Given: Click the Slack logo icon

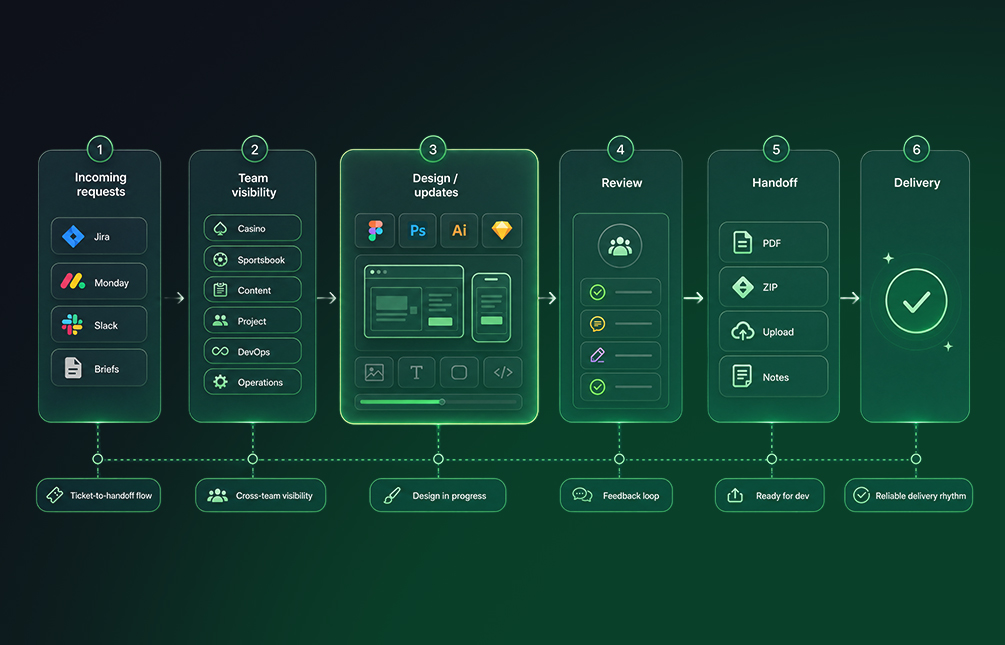Looking at the screenshot, I should pyautogui.click(x=72, y=324).
